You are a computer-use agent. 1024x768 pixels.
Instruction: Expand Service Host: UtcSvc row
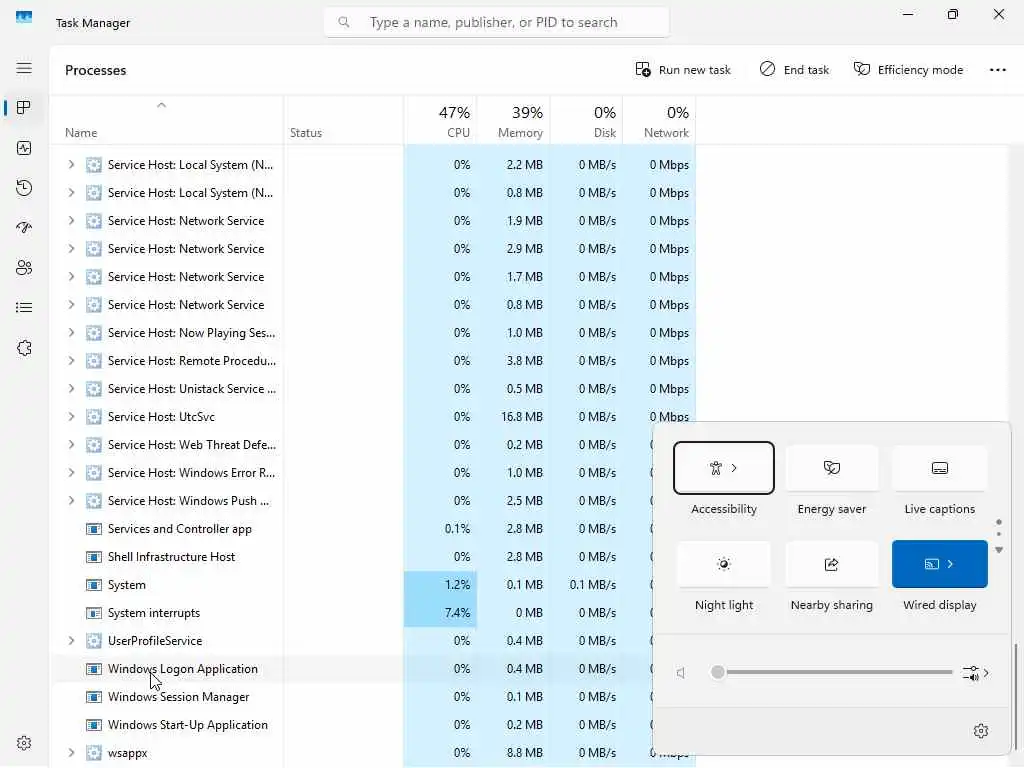click(71, 417)
